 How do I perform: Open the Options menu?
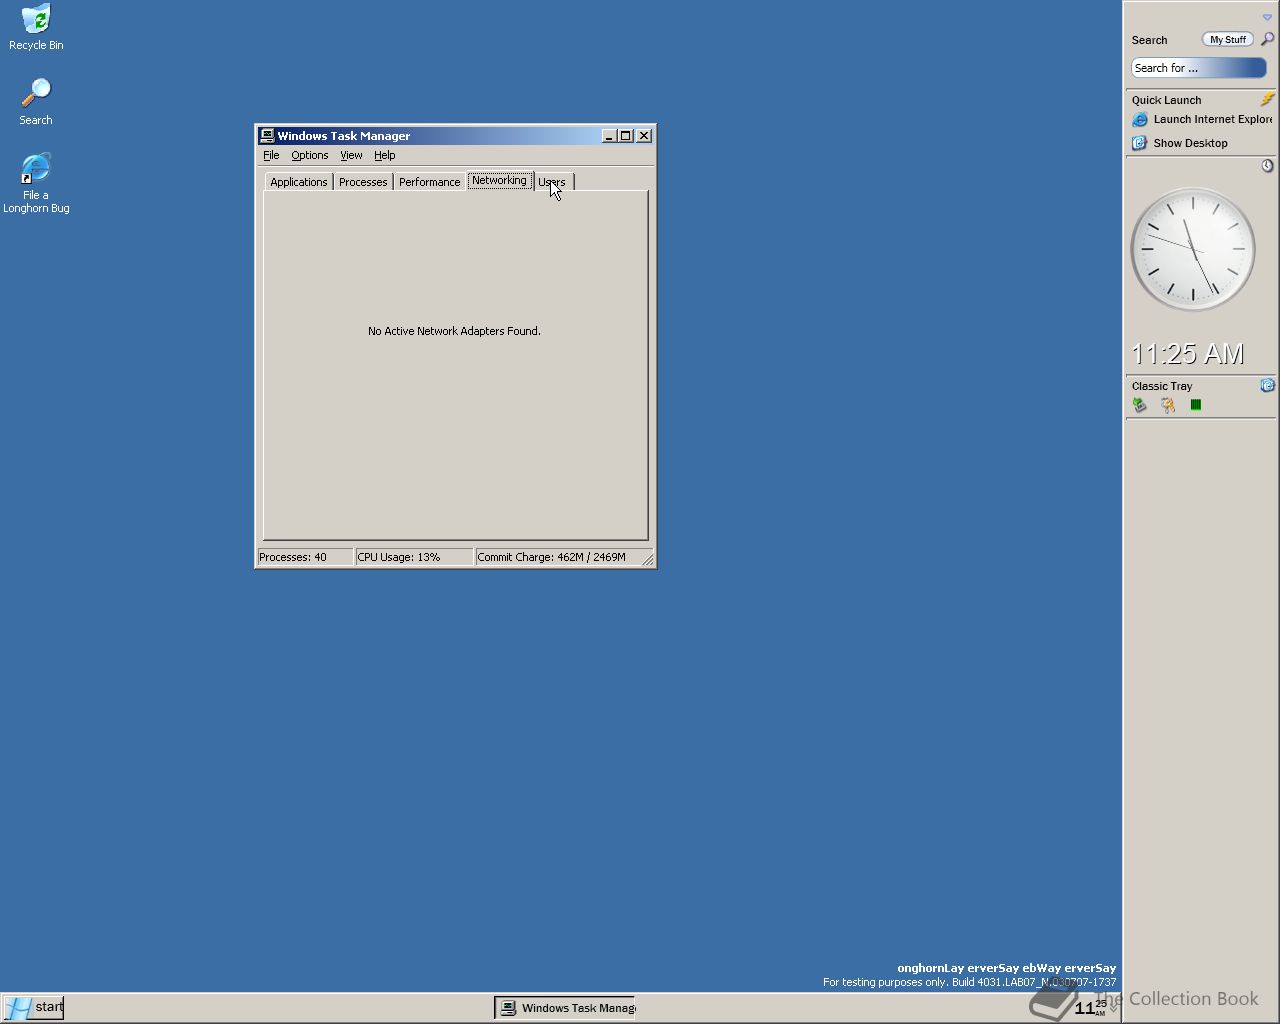click(309, 155)
